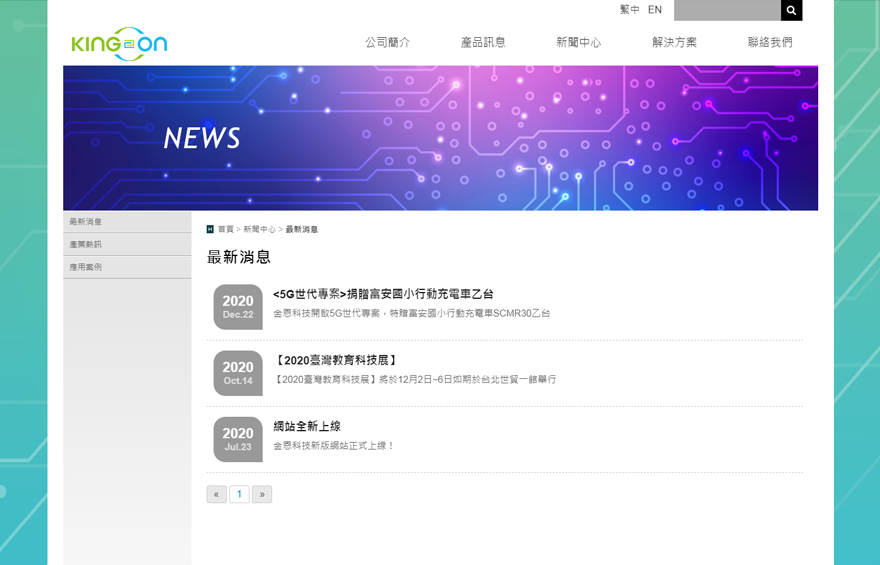Click the KING-ON logo
The height and width of the screenshot is (565, 880).
(x=119, y=44)
